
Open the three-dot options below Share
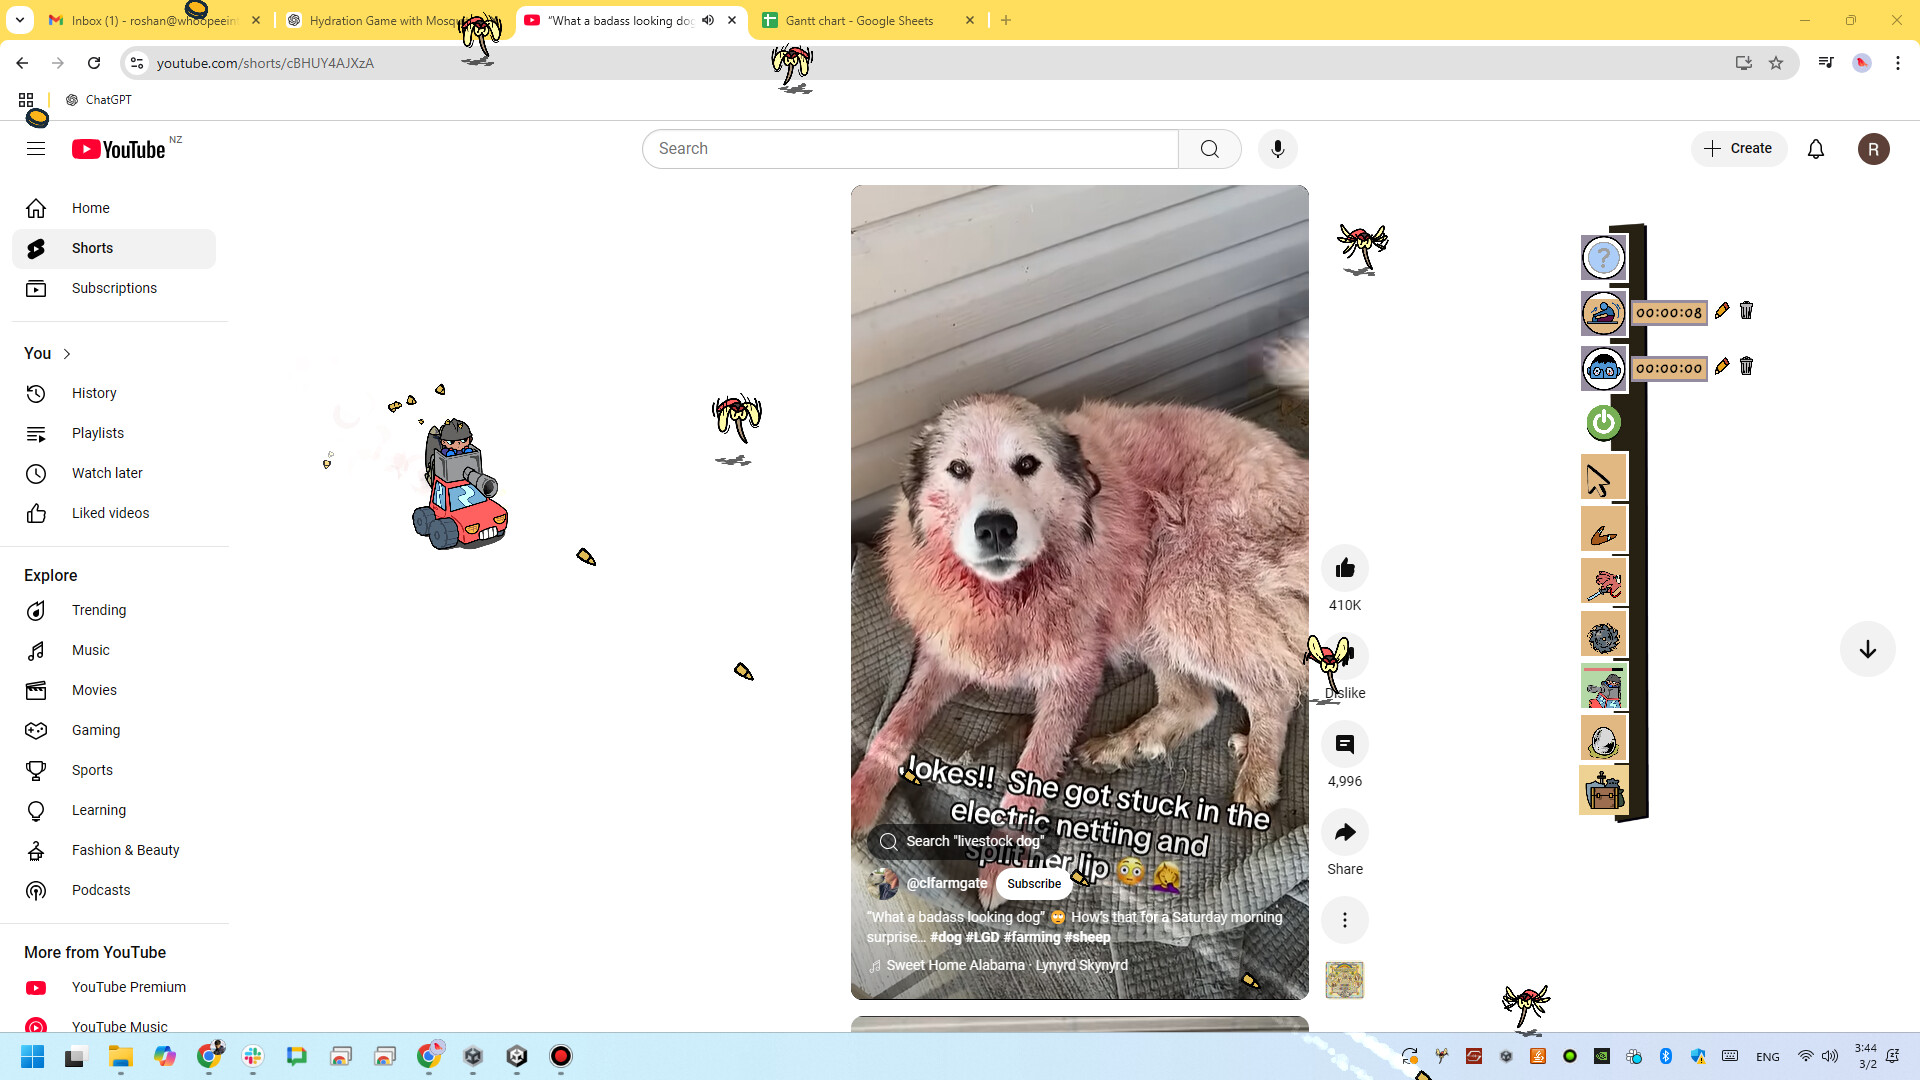coord(1344,919)
